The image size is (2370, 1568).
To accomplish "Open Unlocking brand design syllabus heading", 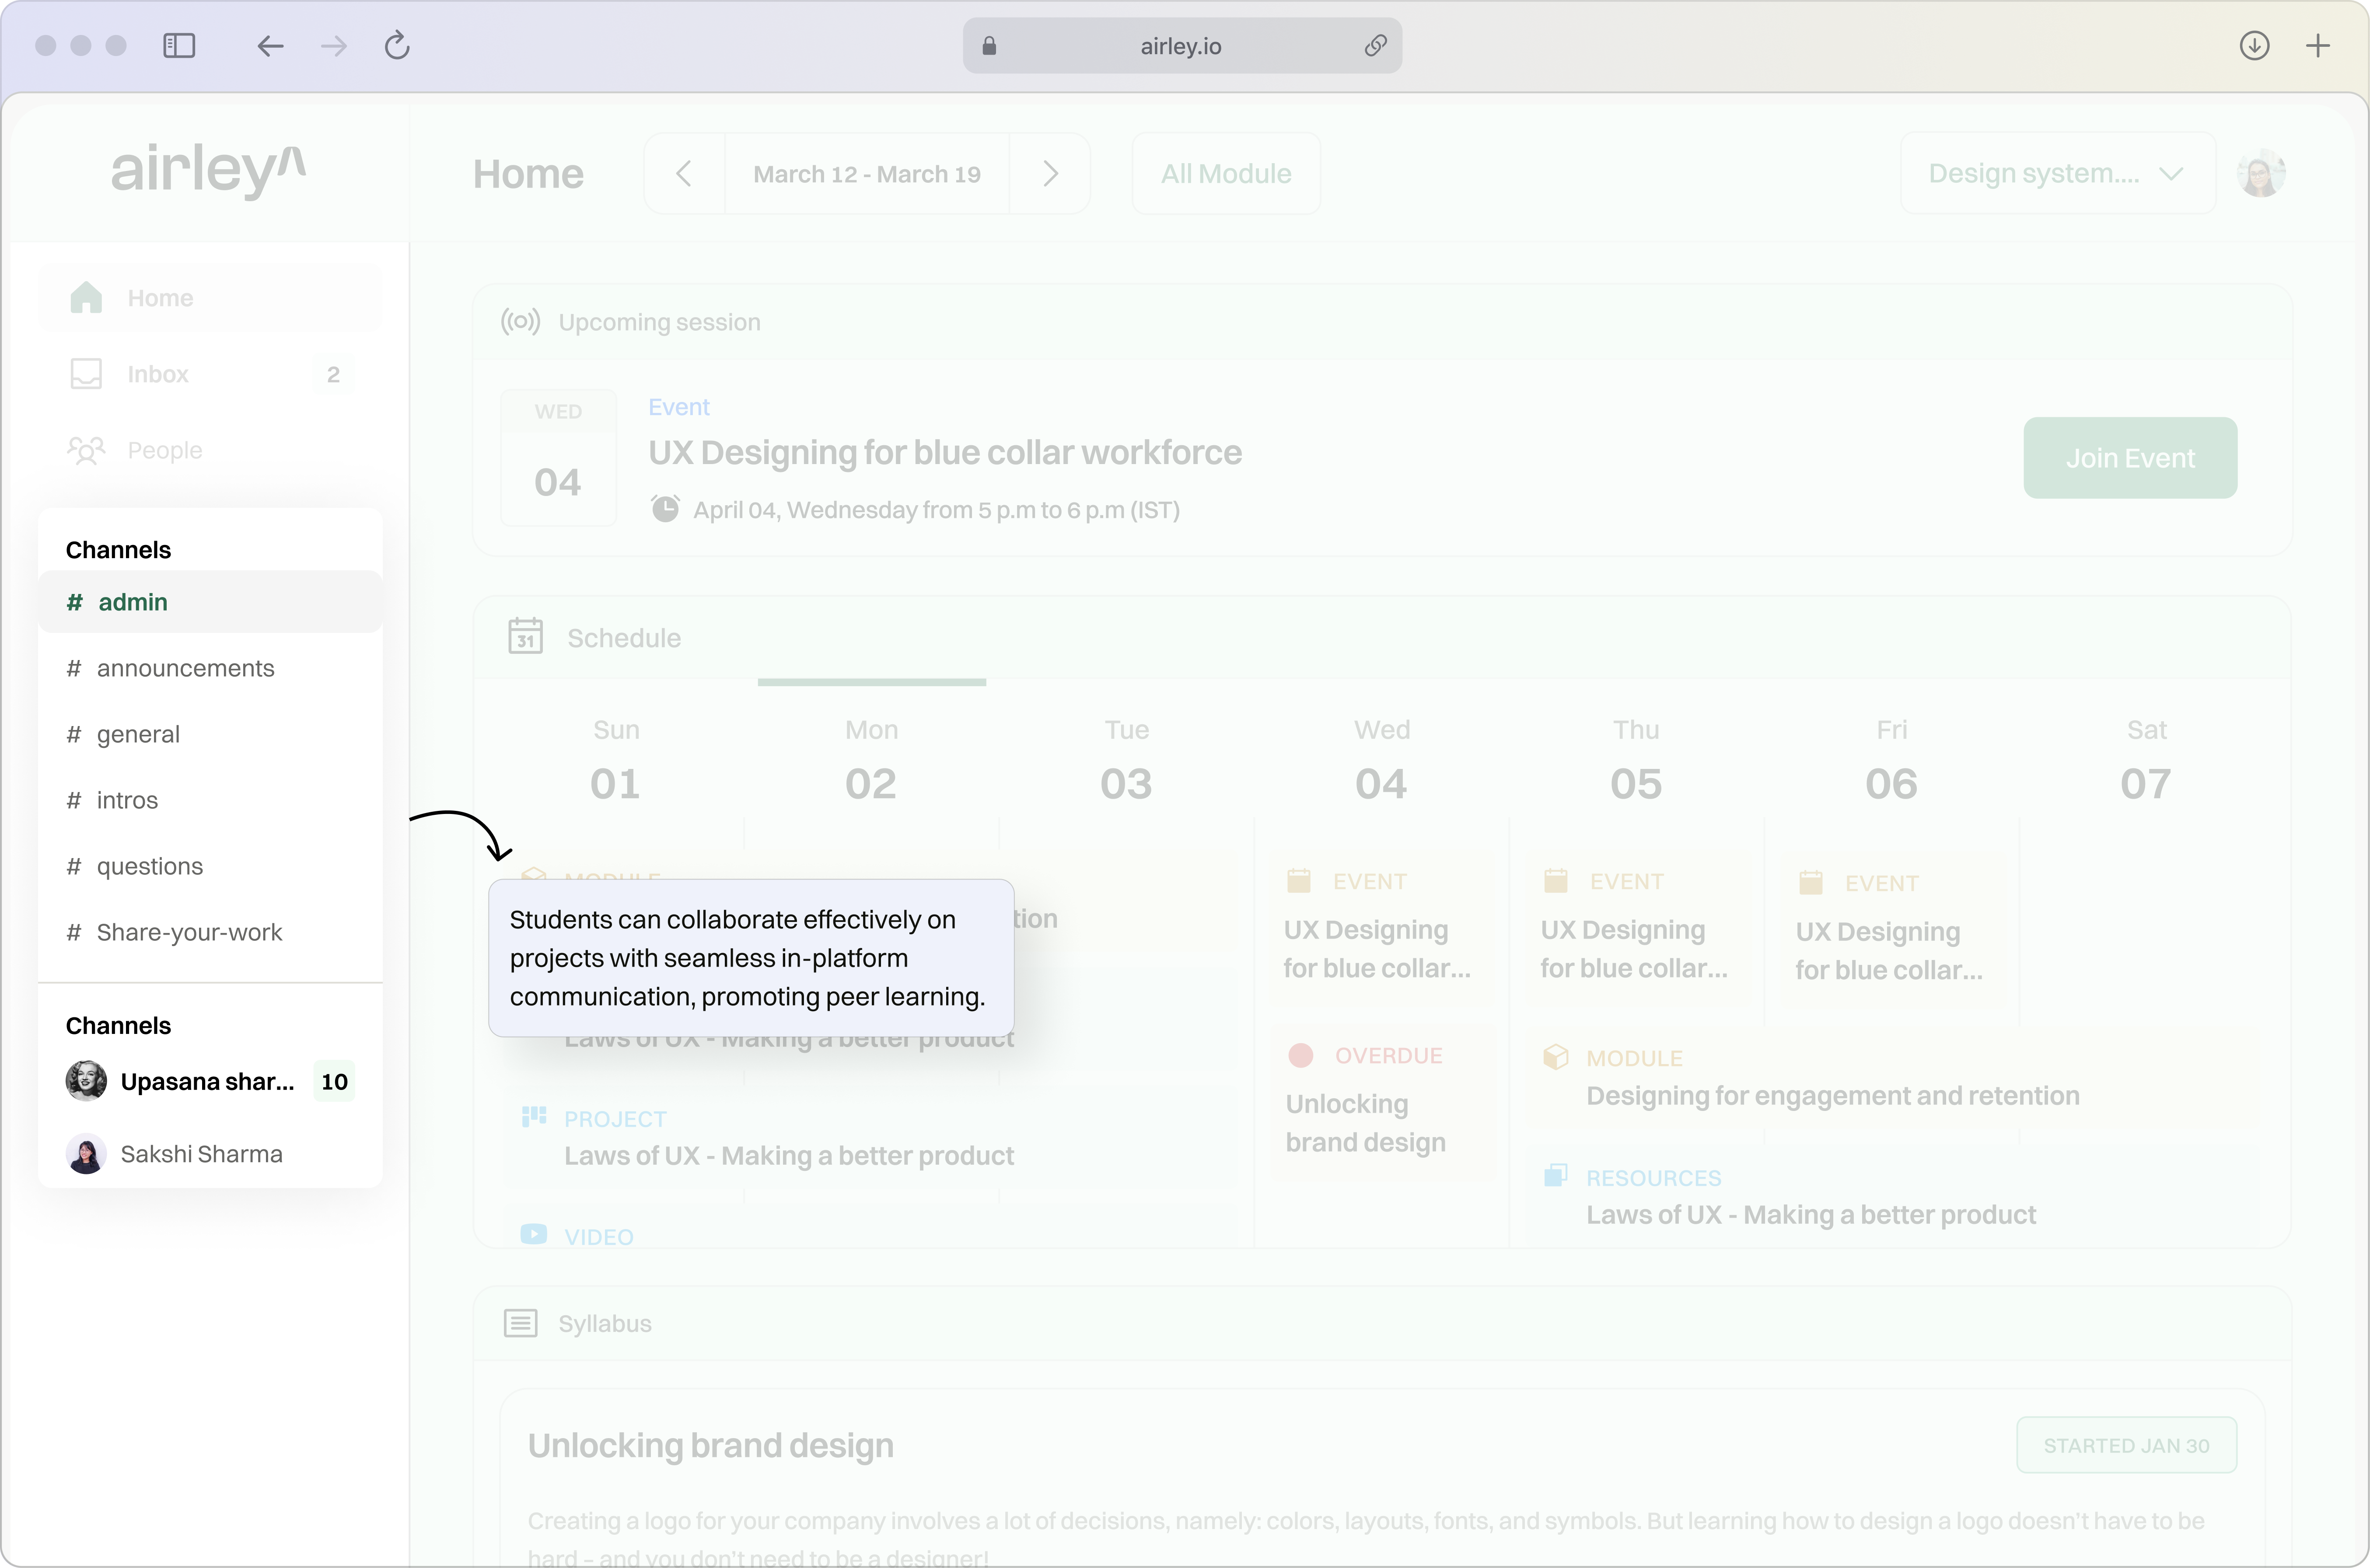I will pyautogui.click(x=710, y=1445).
